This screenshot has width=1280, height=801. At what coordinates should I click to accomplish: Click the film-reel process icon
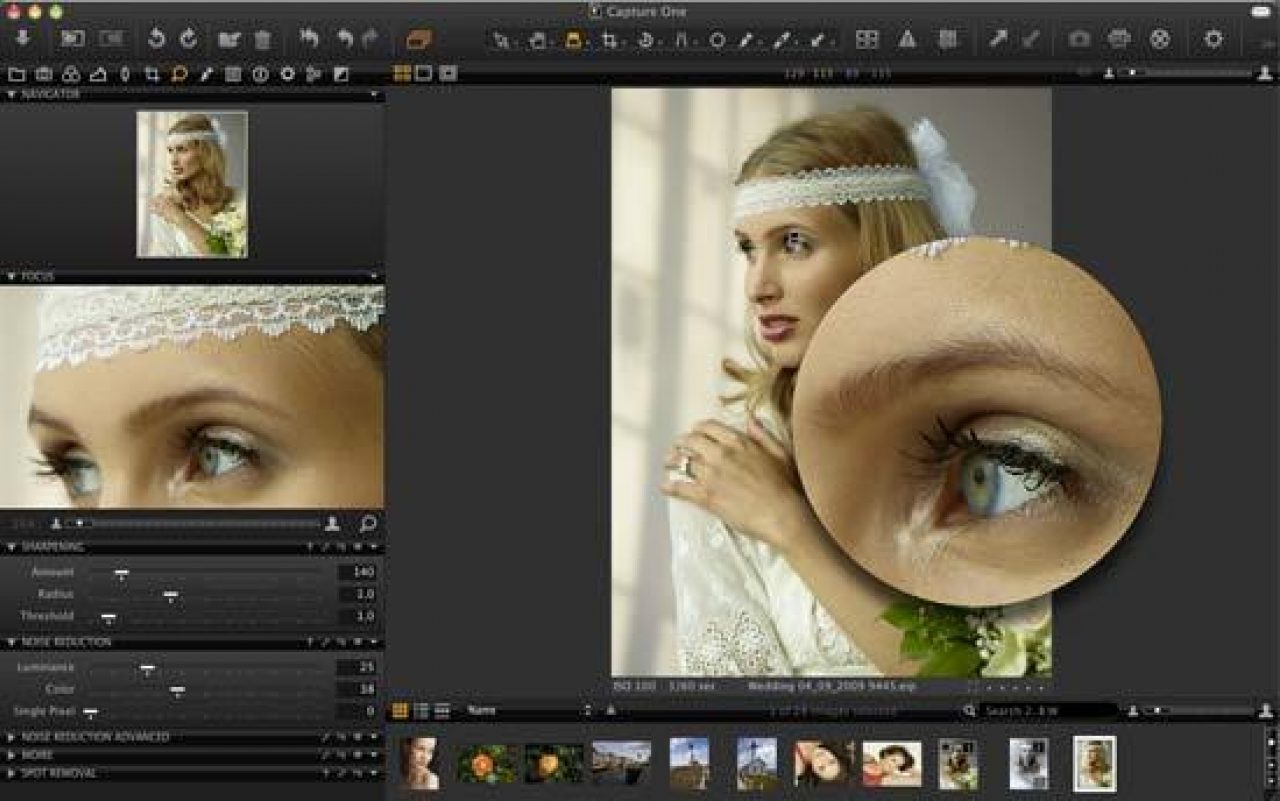[x=1160, y=40]
